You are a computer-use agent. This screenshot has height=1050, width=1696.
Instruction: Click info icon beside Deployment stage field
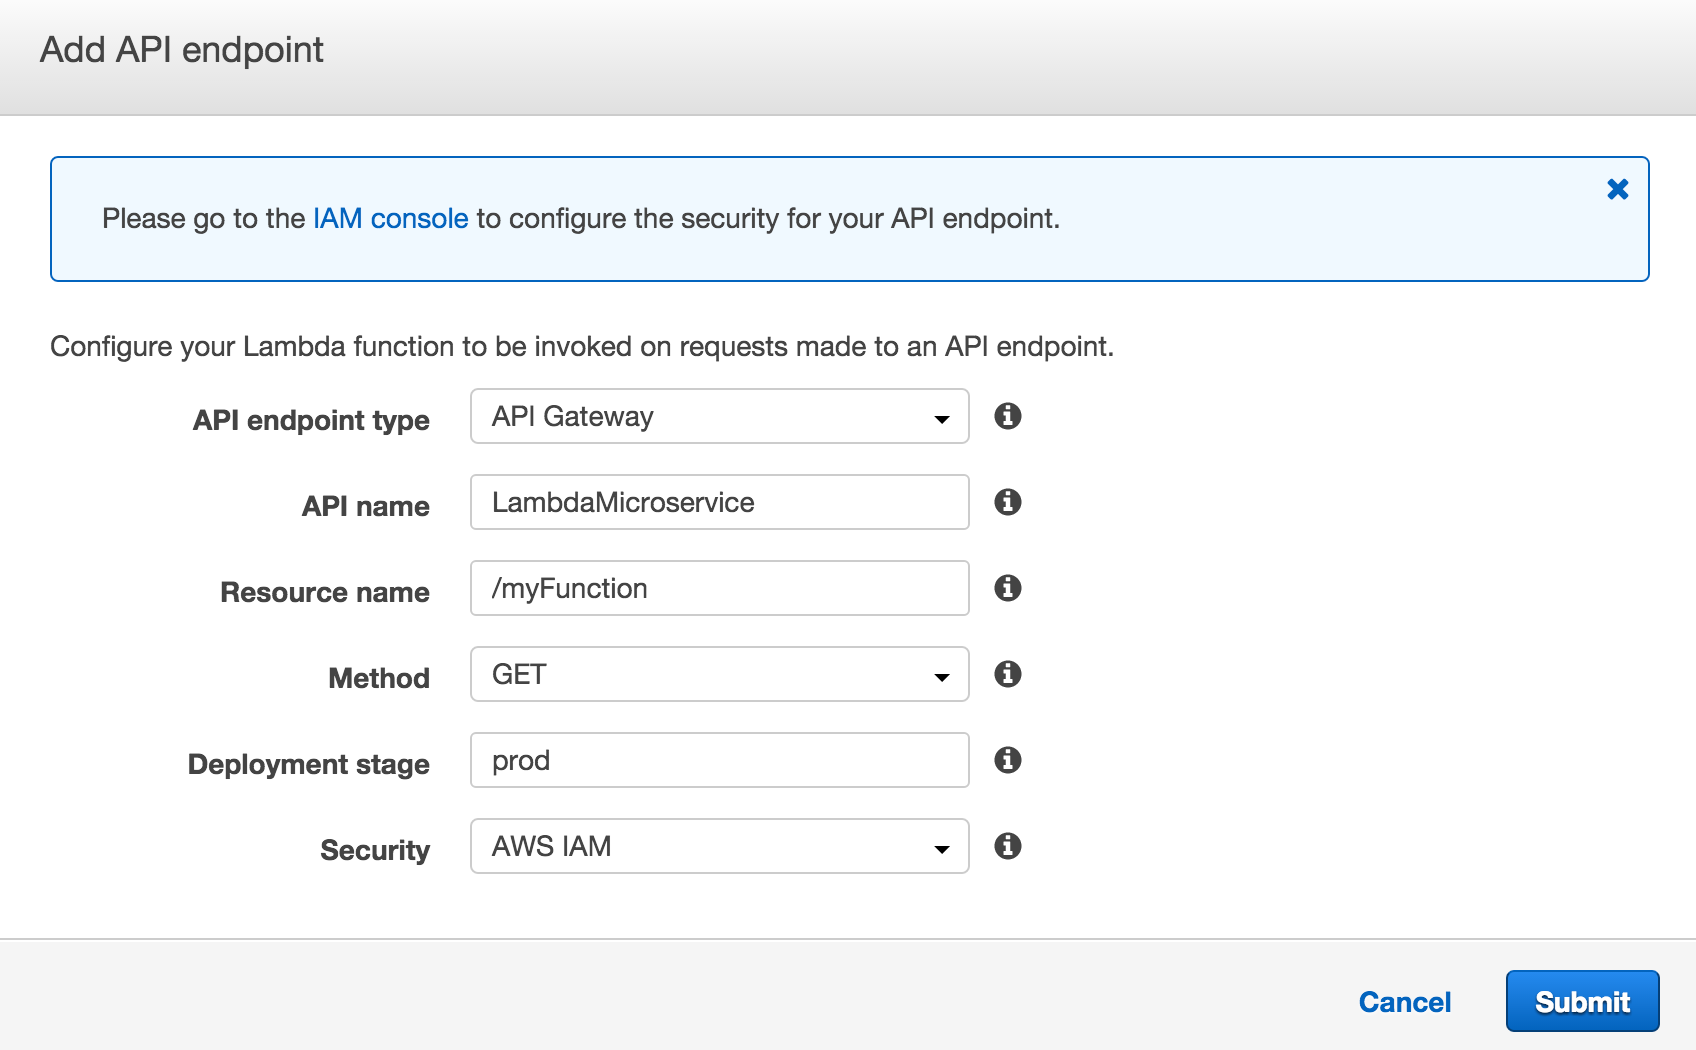coord(1008,760)
